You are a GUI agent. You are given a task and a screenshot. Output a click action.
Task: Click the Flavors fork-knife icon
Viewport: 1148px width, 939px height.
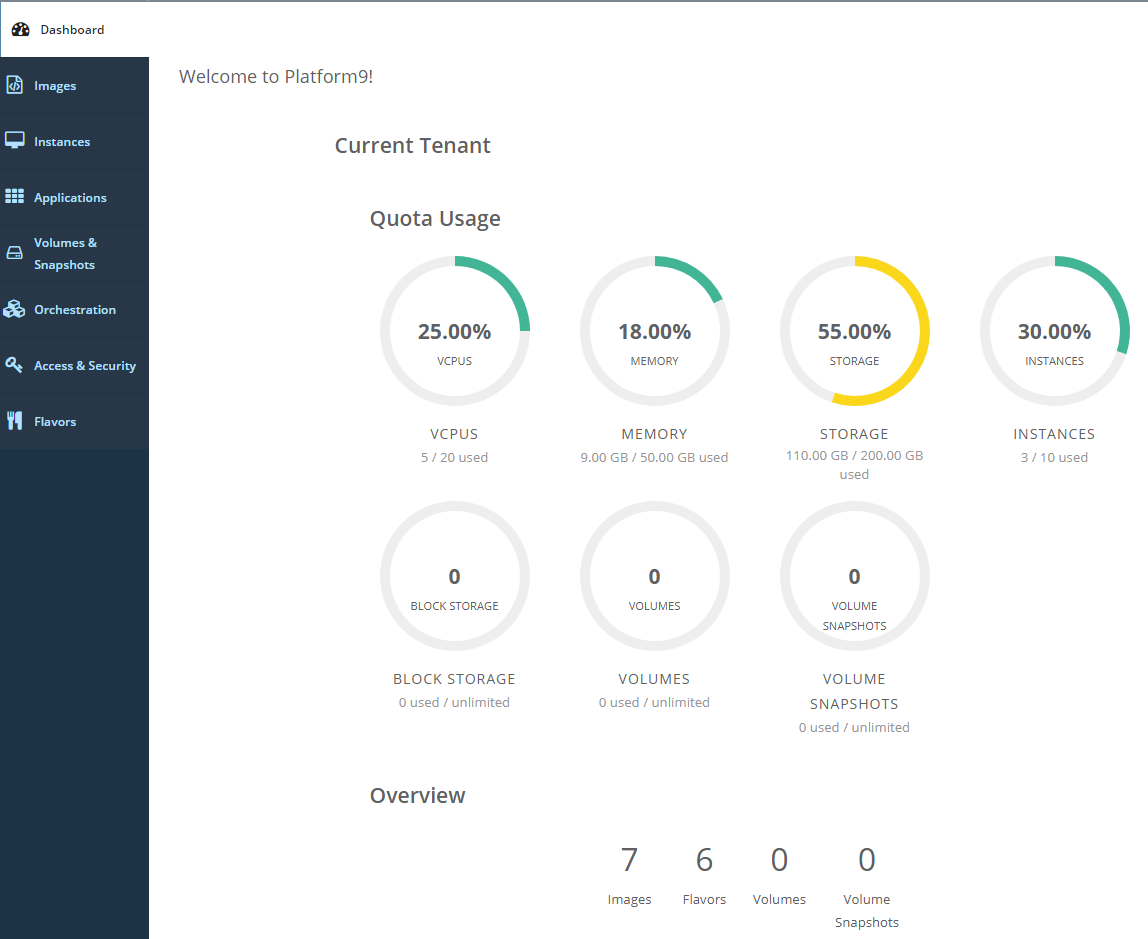tap(15, 421)
